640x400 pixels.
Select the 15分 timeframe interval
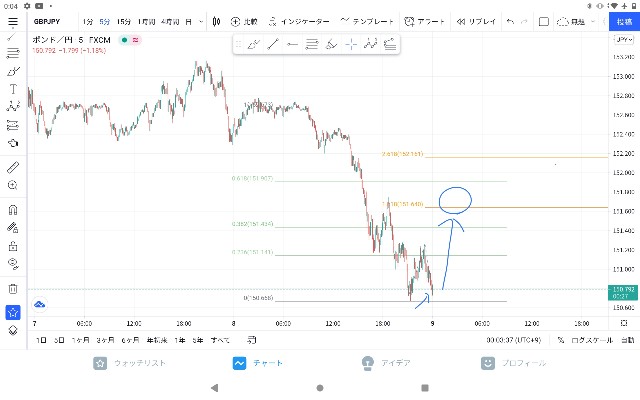[124, 22]
